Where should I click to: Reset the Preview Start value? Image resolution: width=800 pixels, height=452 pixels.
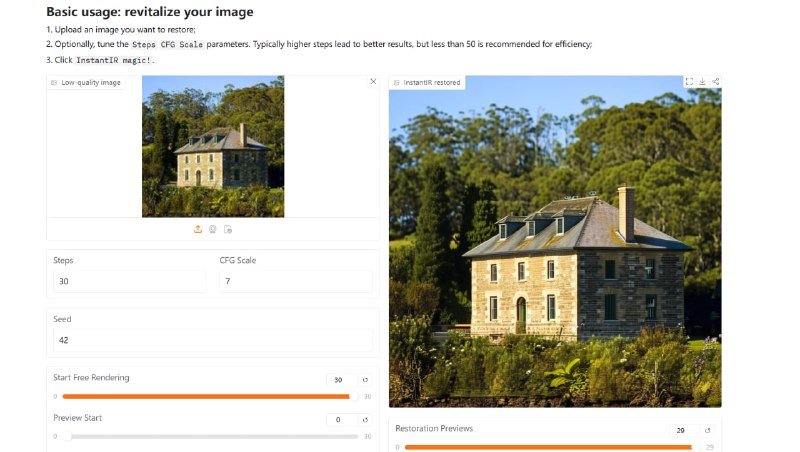(x=366, y=420)
